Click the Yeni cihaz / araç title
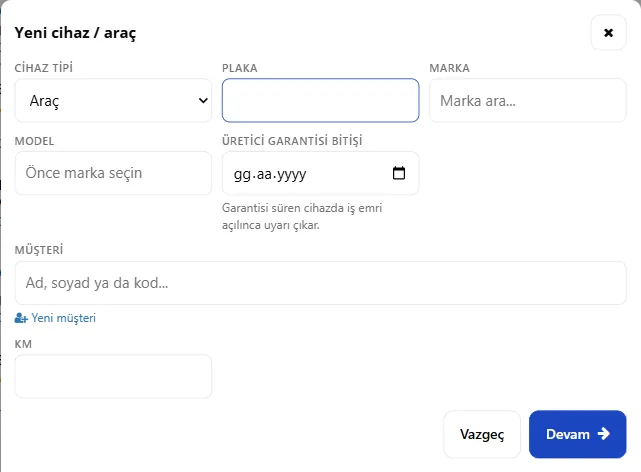This screenshot has width=641, height=472. tap(75, 33)
